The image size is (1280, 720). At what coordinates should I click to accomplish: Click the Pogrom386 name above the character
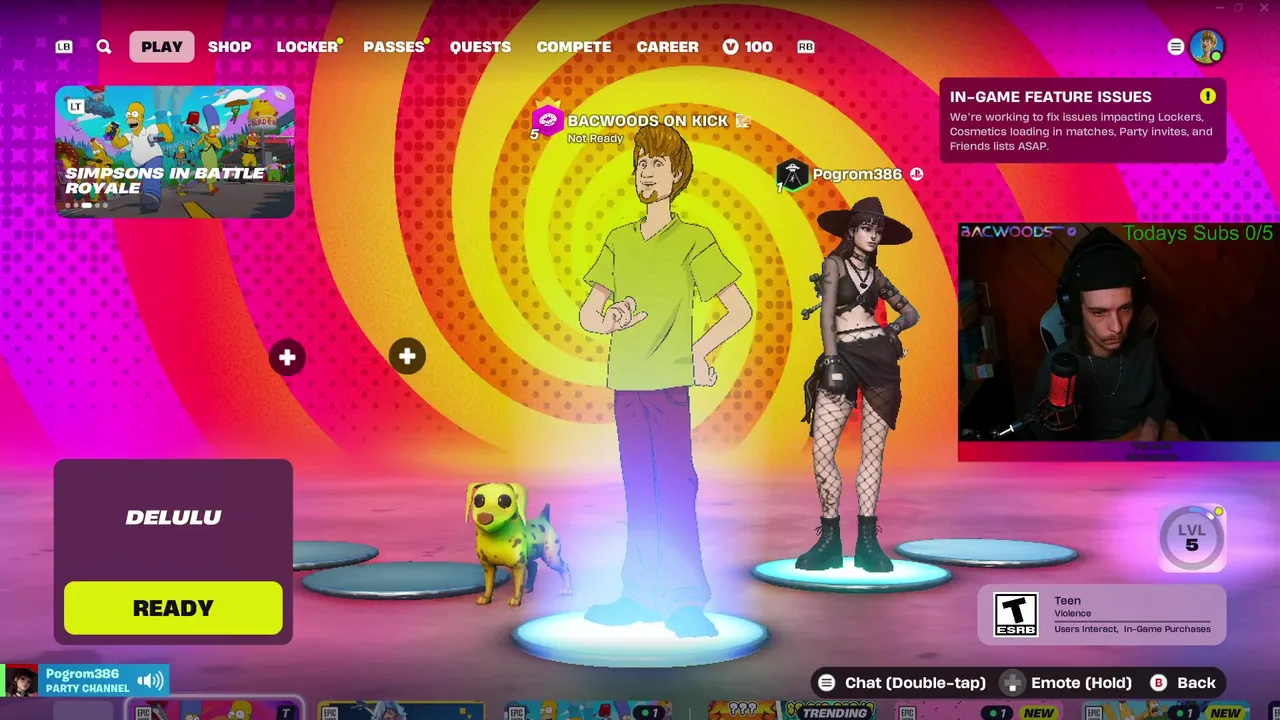[857, 174]
